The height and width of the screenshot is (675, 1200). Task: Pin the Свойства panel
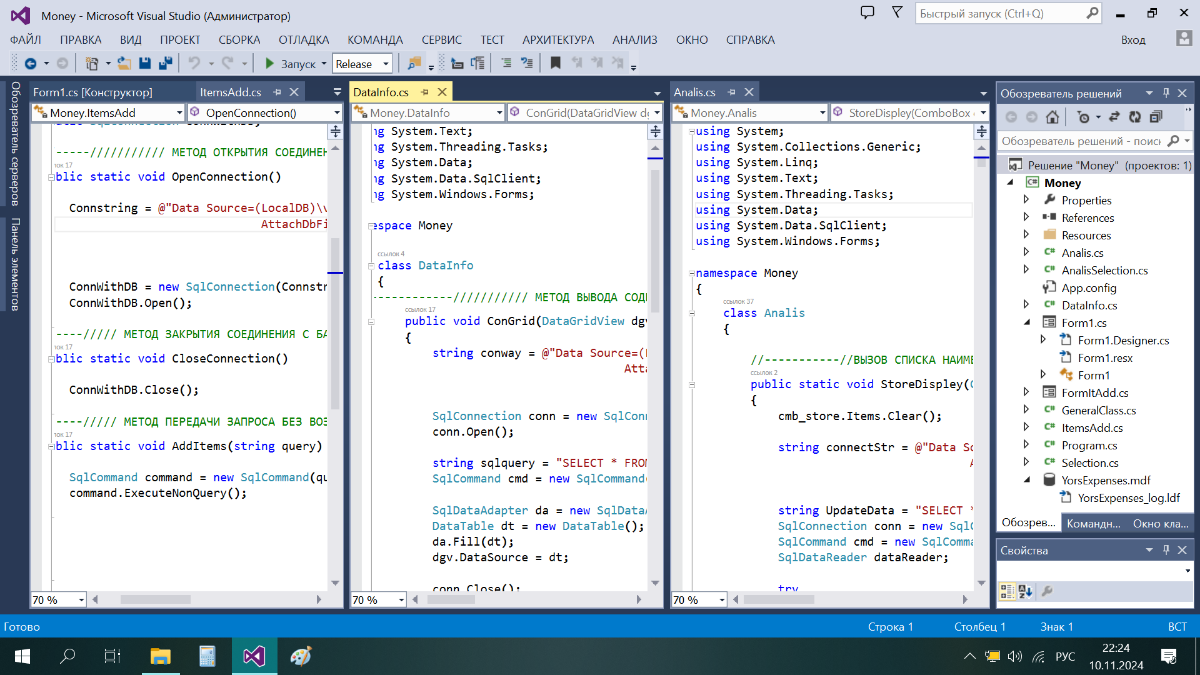(1166, 550)
